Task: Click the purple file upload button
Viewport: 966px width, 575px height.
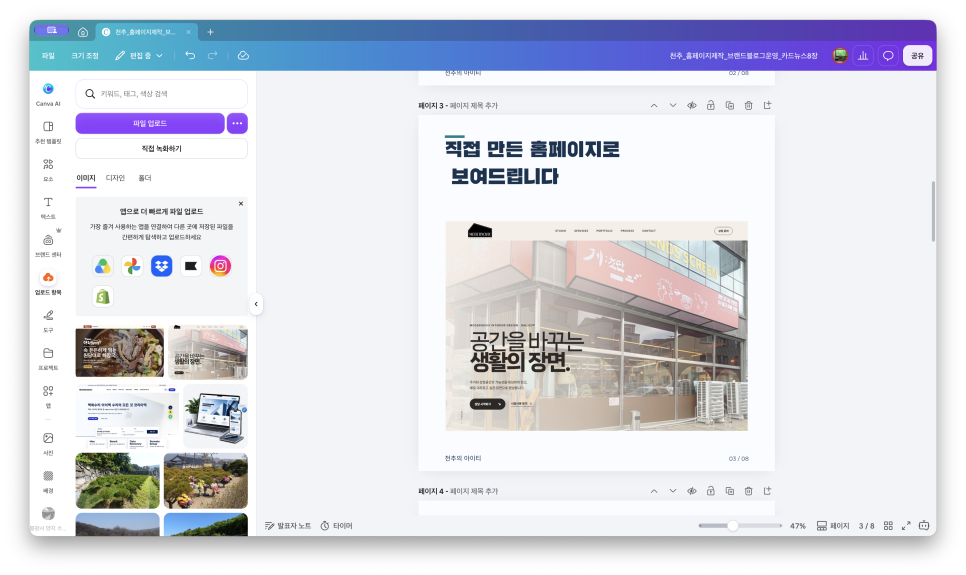Action: (x=150, y=123)
